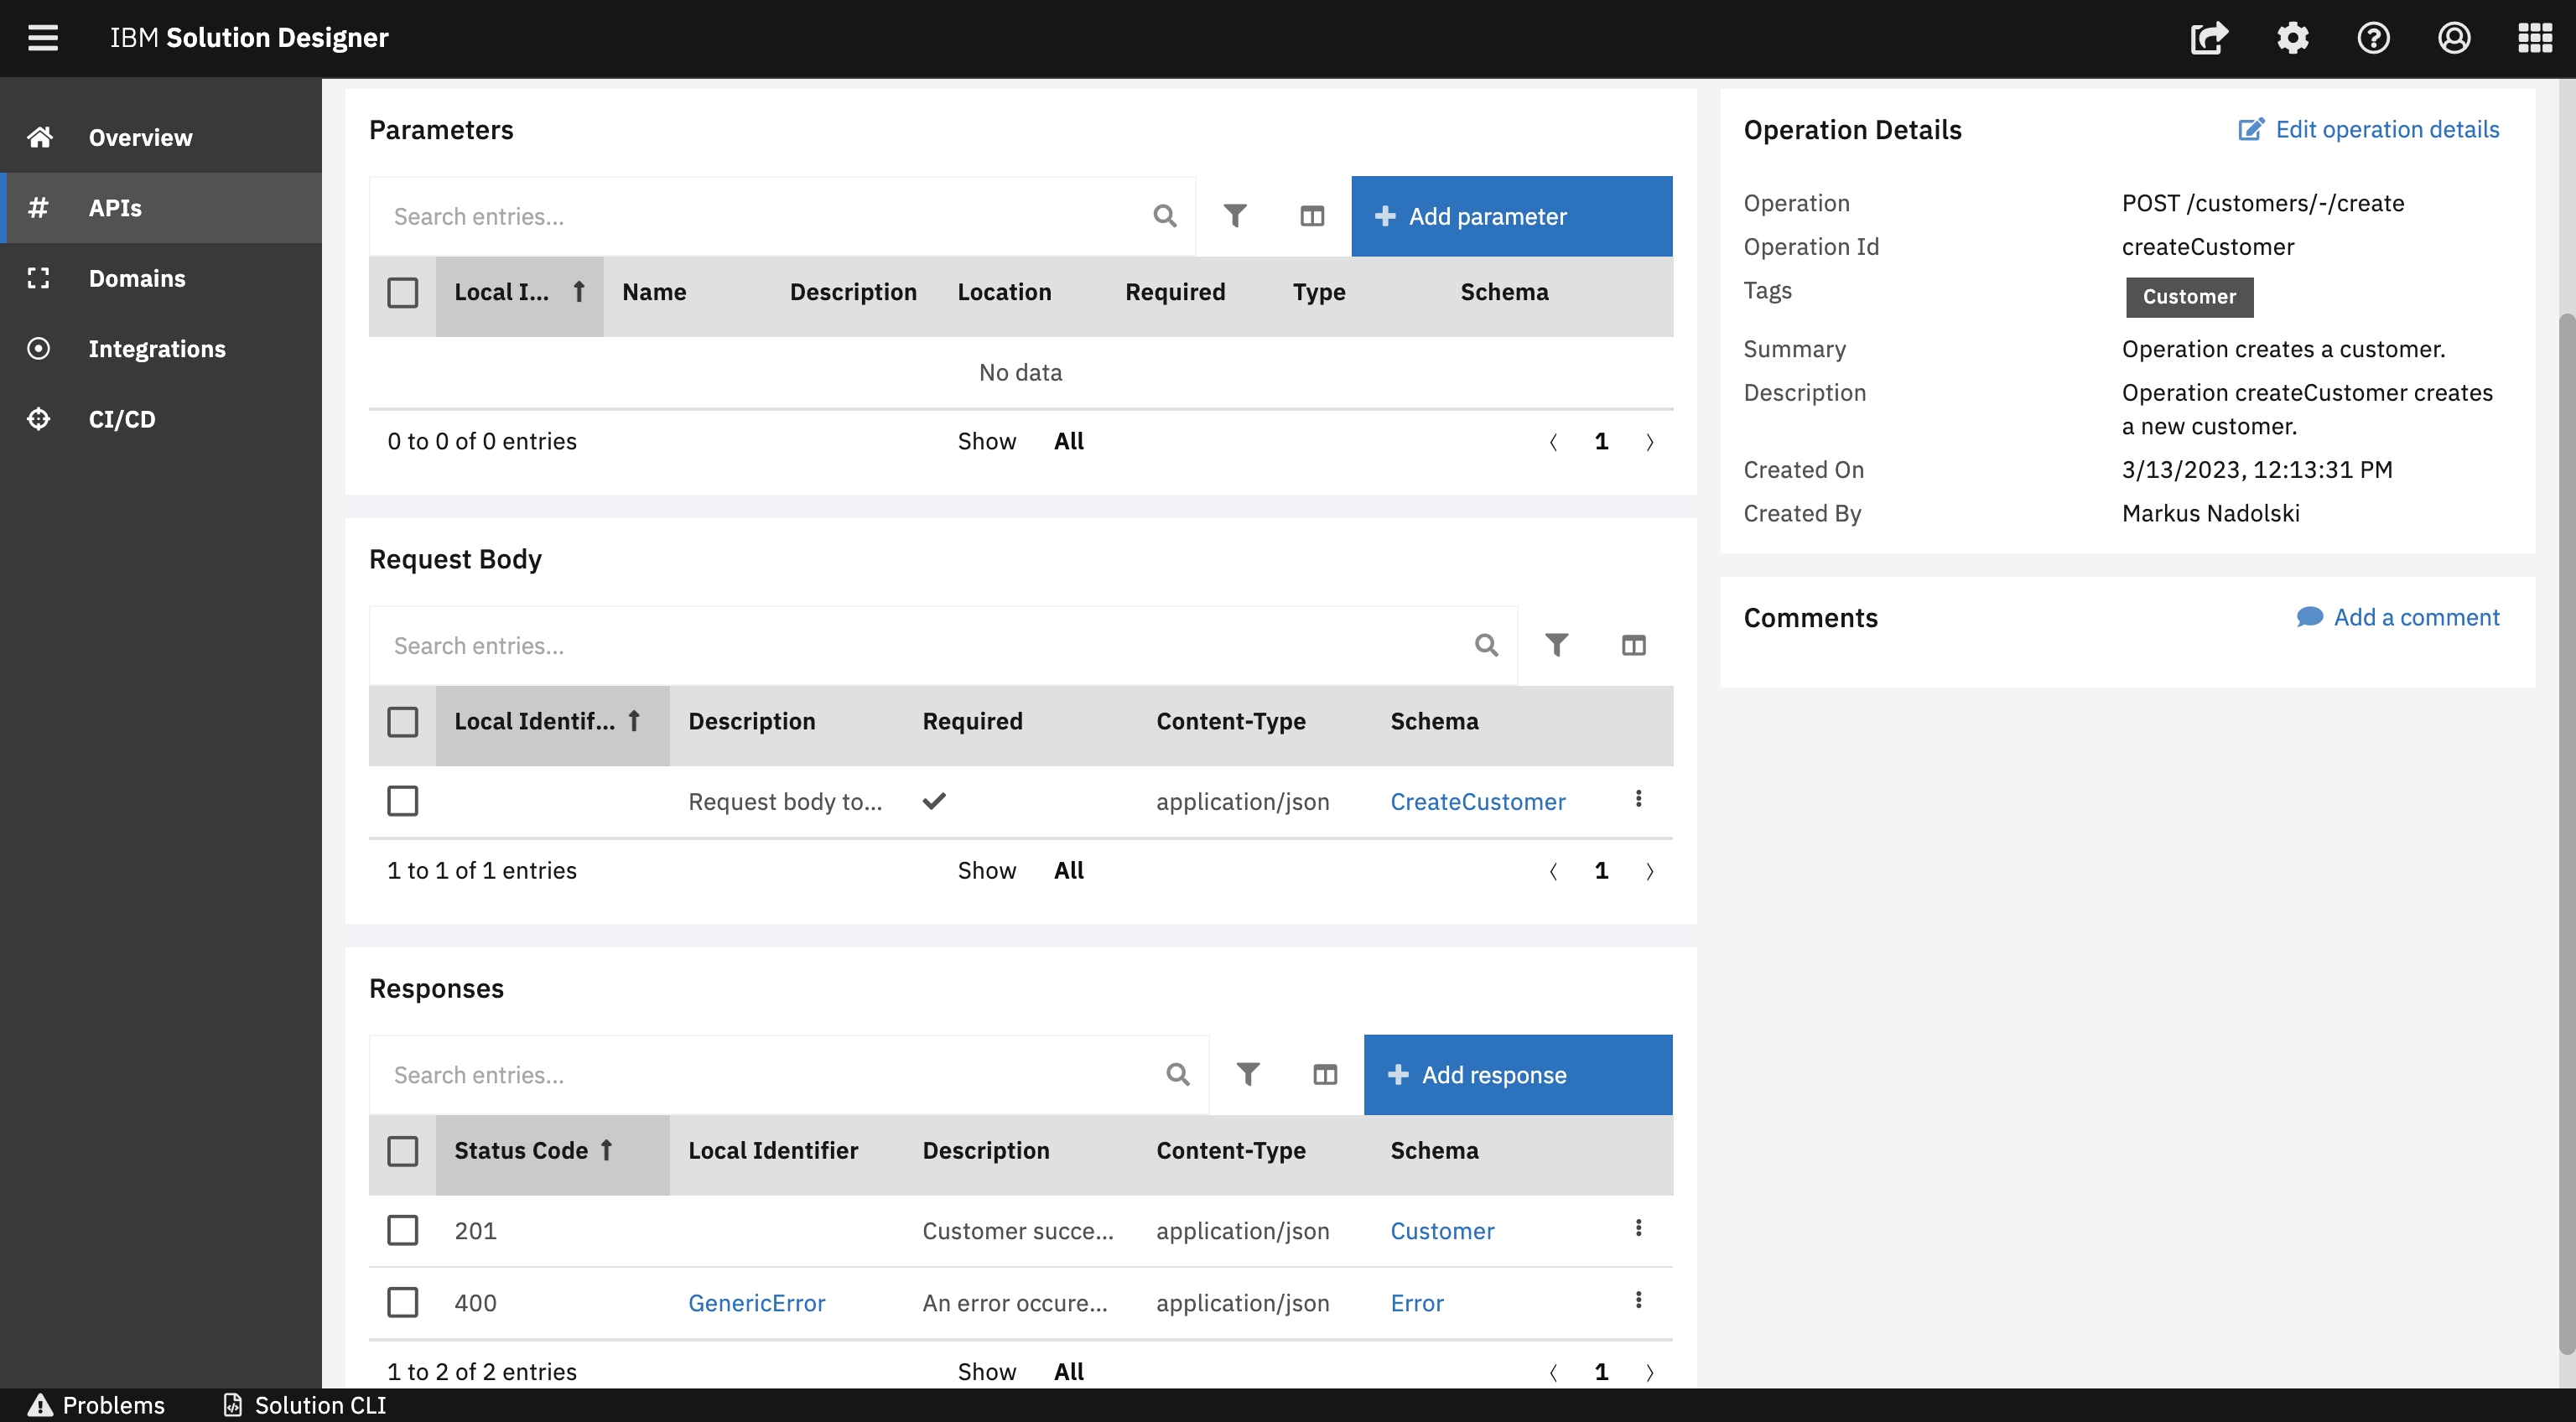Image resolution: width=2576 pixels, height=1422 pixels.
Task: Open Request Body column chooser icon
Action: pos(1633,645)
